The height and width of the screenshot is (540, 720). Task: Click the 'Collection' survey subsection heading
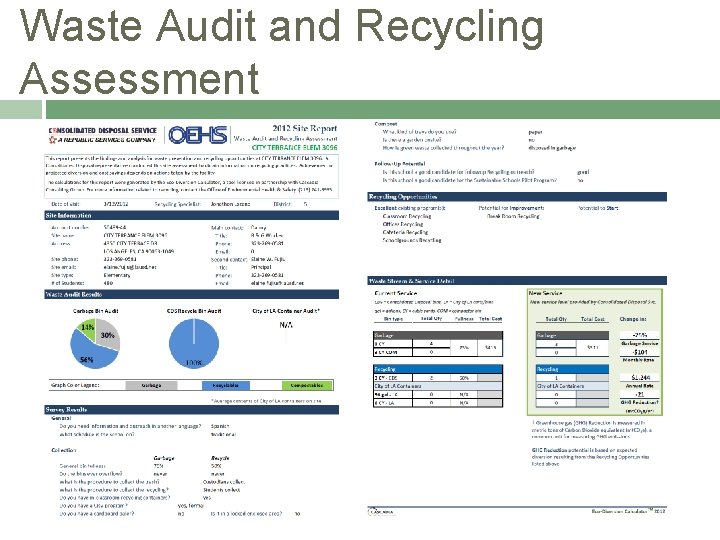pos(63,450)
